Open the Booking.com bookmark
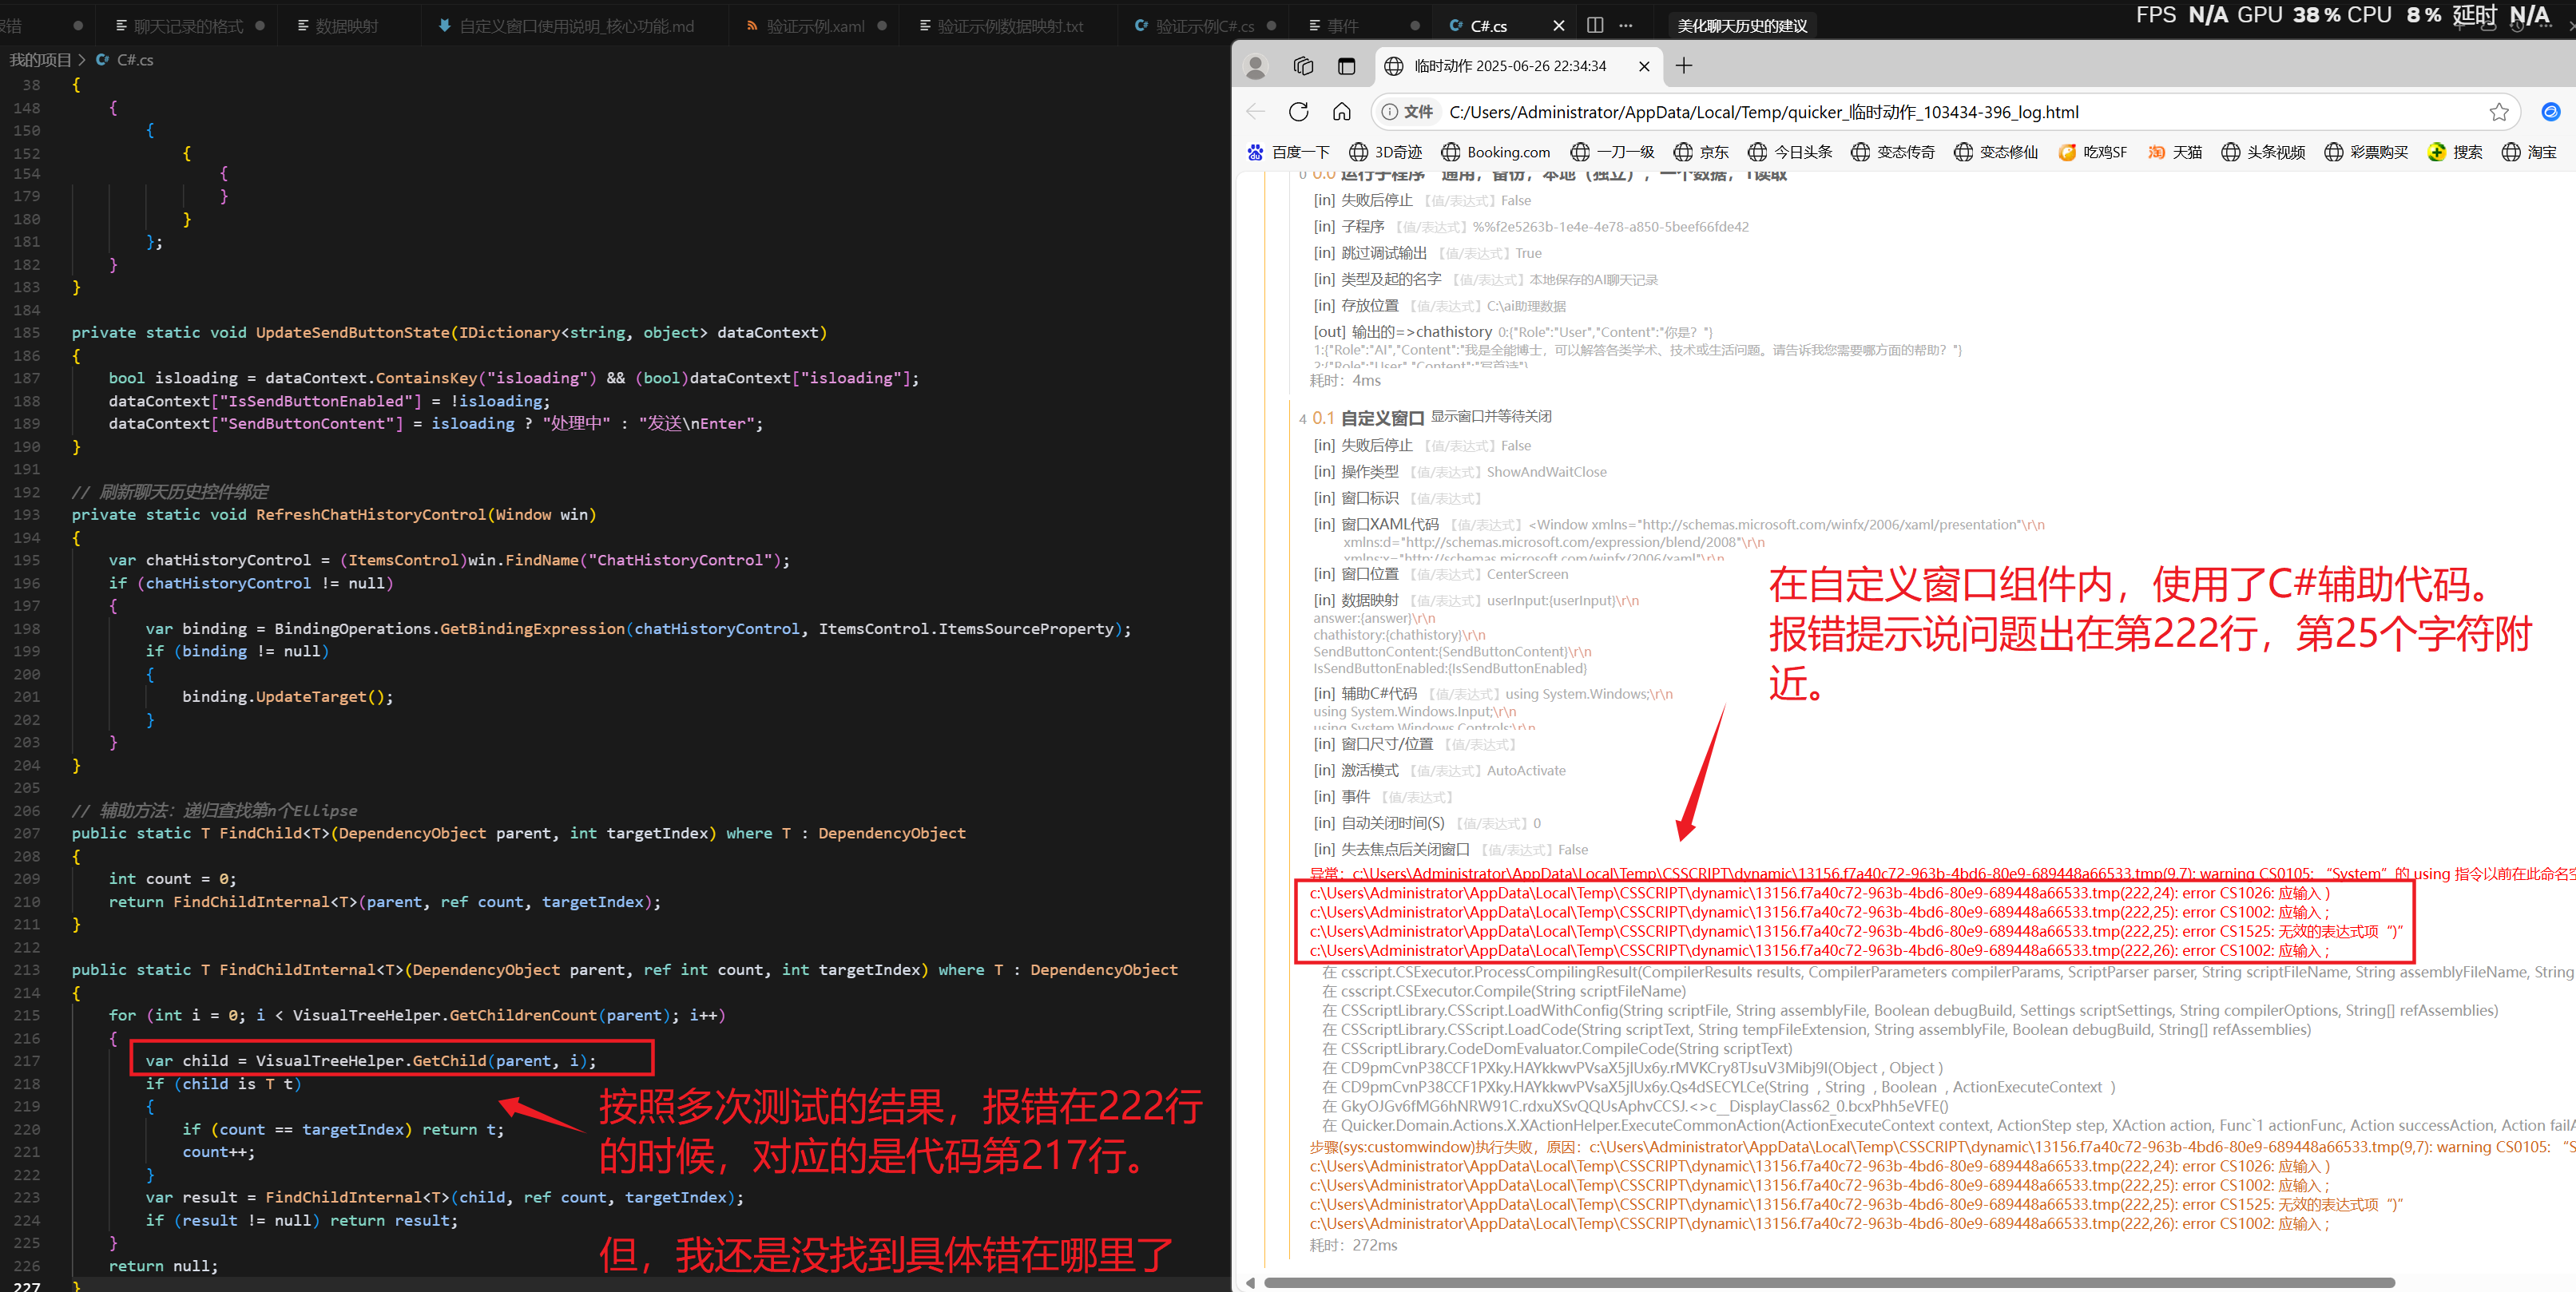This screenshot has height=1292, width=2576. tap(1495, 152)
